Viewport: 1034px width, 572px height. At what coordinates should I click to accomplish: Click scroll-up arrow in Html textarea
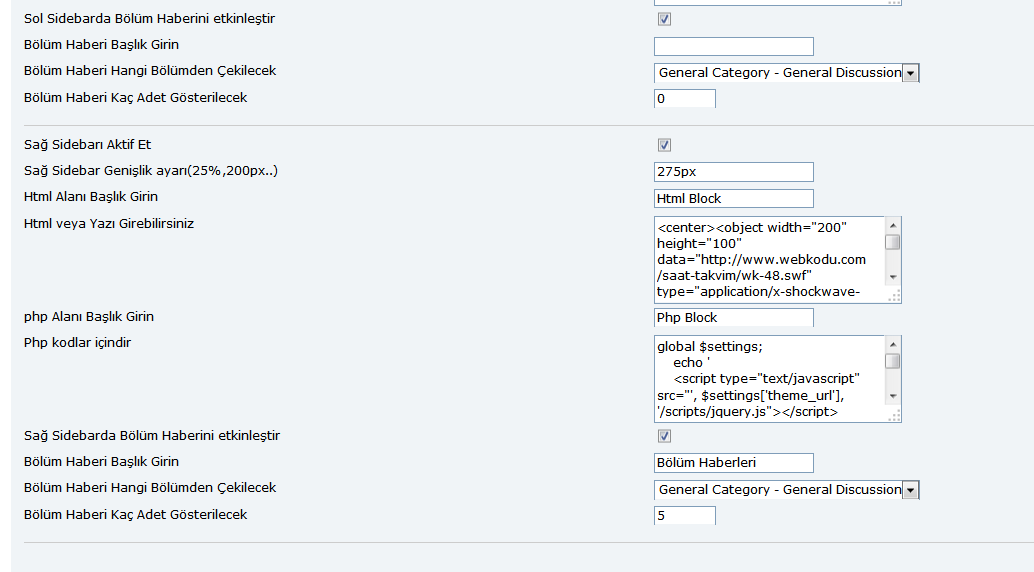click(893, 226)
